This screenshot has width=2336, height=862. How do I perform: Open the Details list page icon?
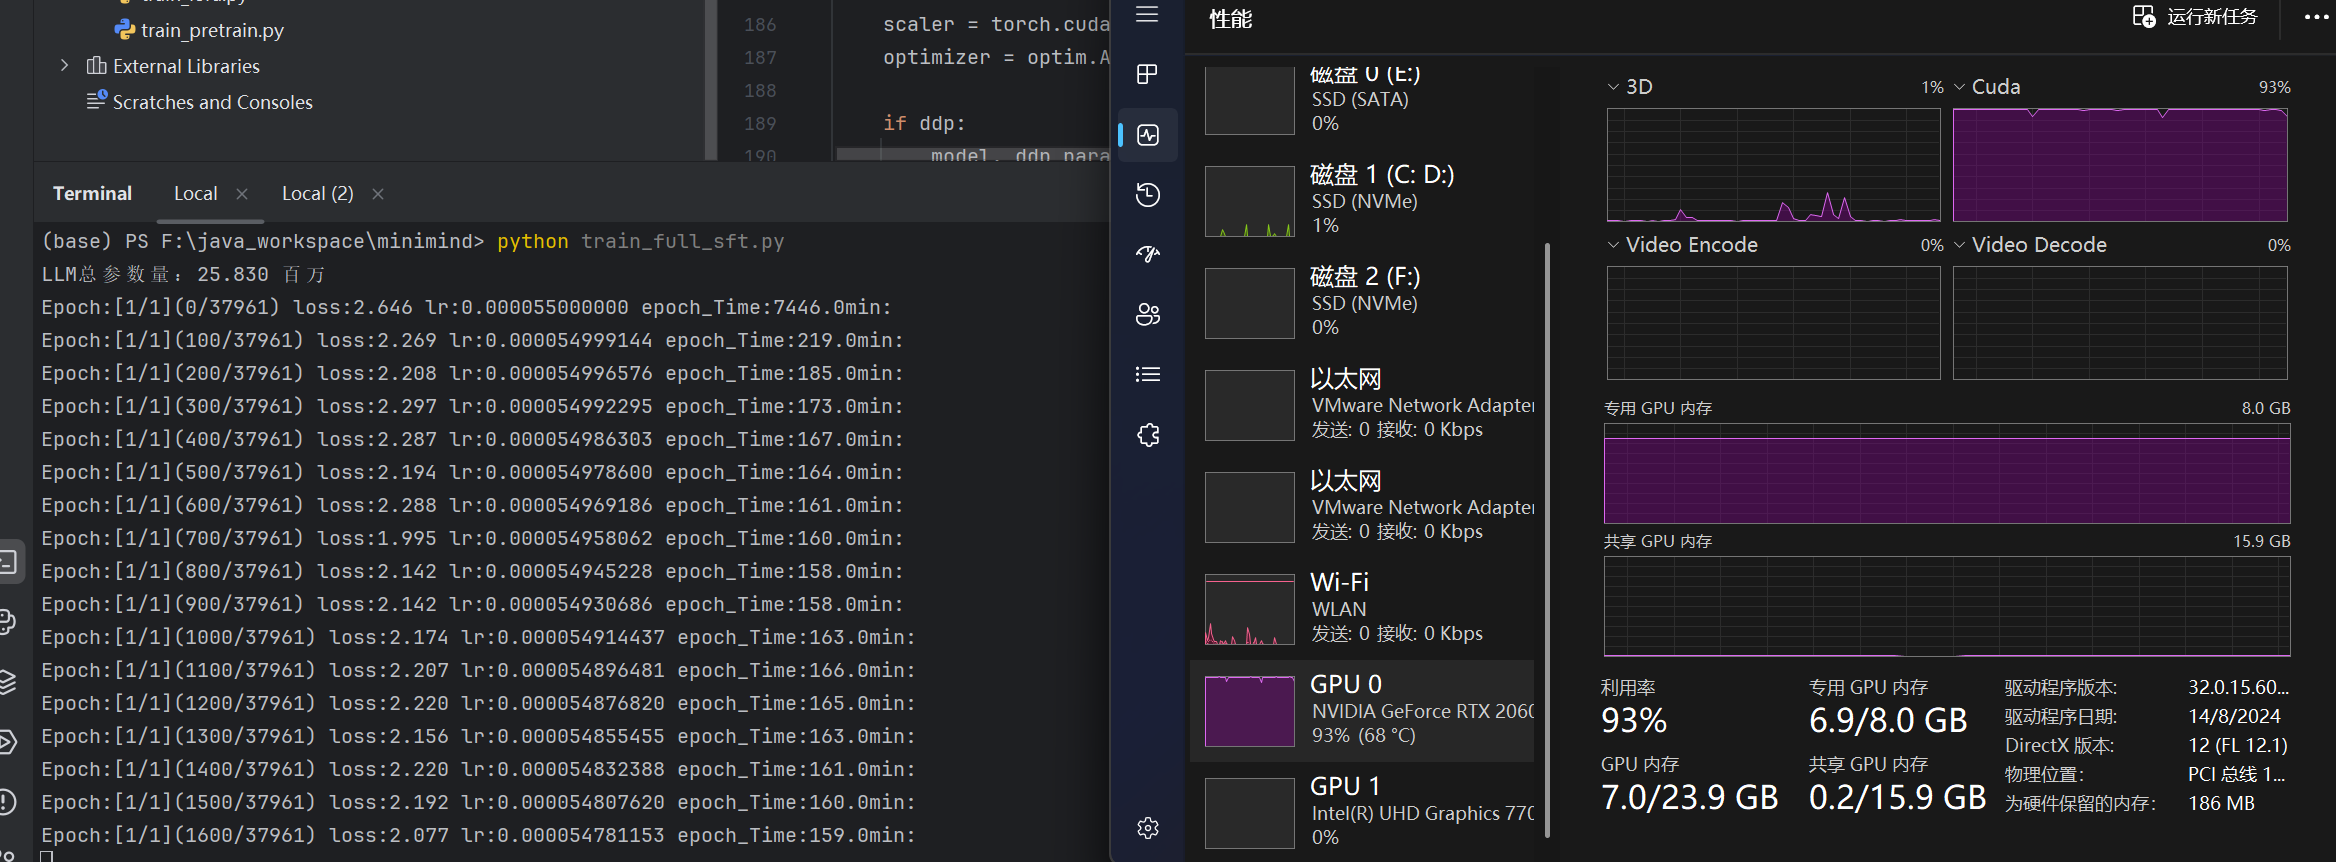click(x=1147, y=374)
